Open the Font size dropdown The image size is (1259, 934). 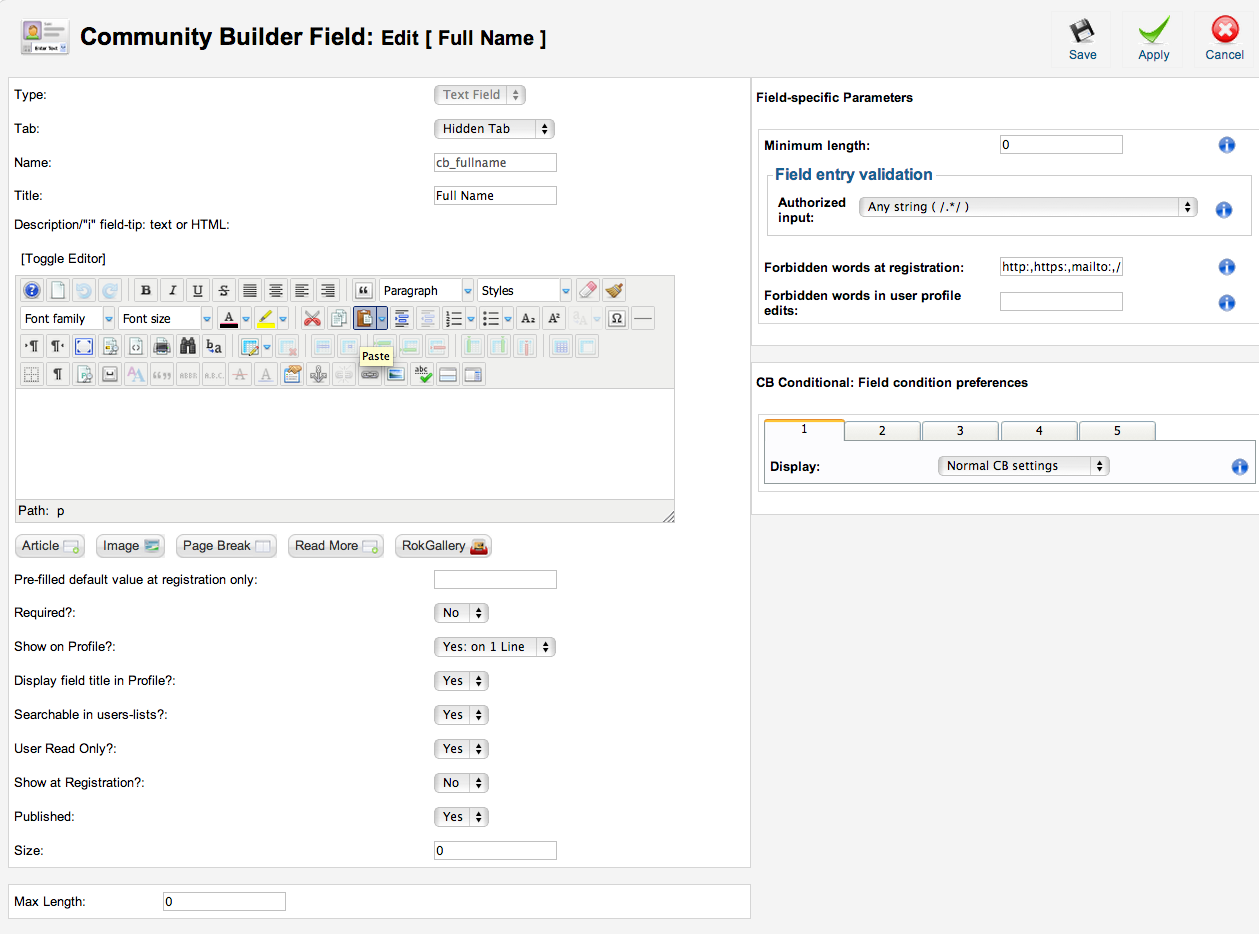[166, 318]
